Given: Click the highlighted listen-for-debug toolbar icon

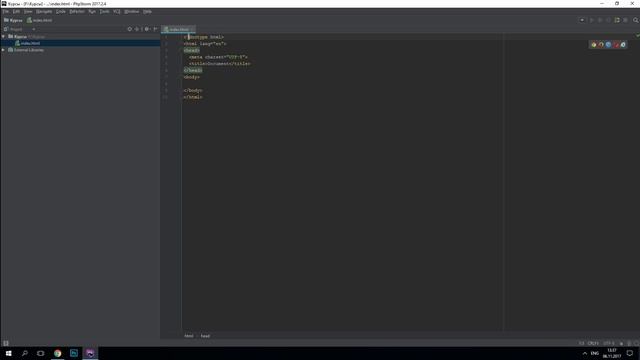Looking at the screenshot, I should [617, 20].
